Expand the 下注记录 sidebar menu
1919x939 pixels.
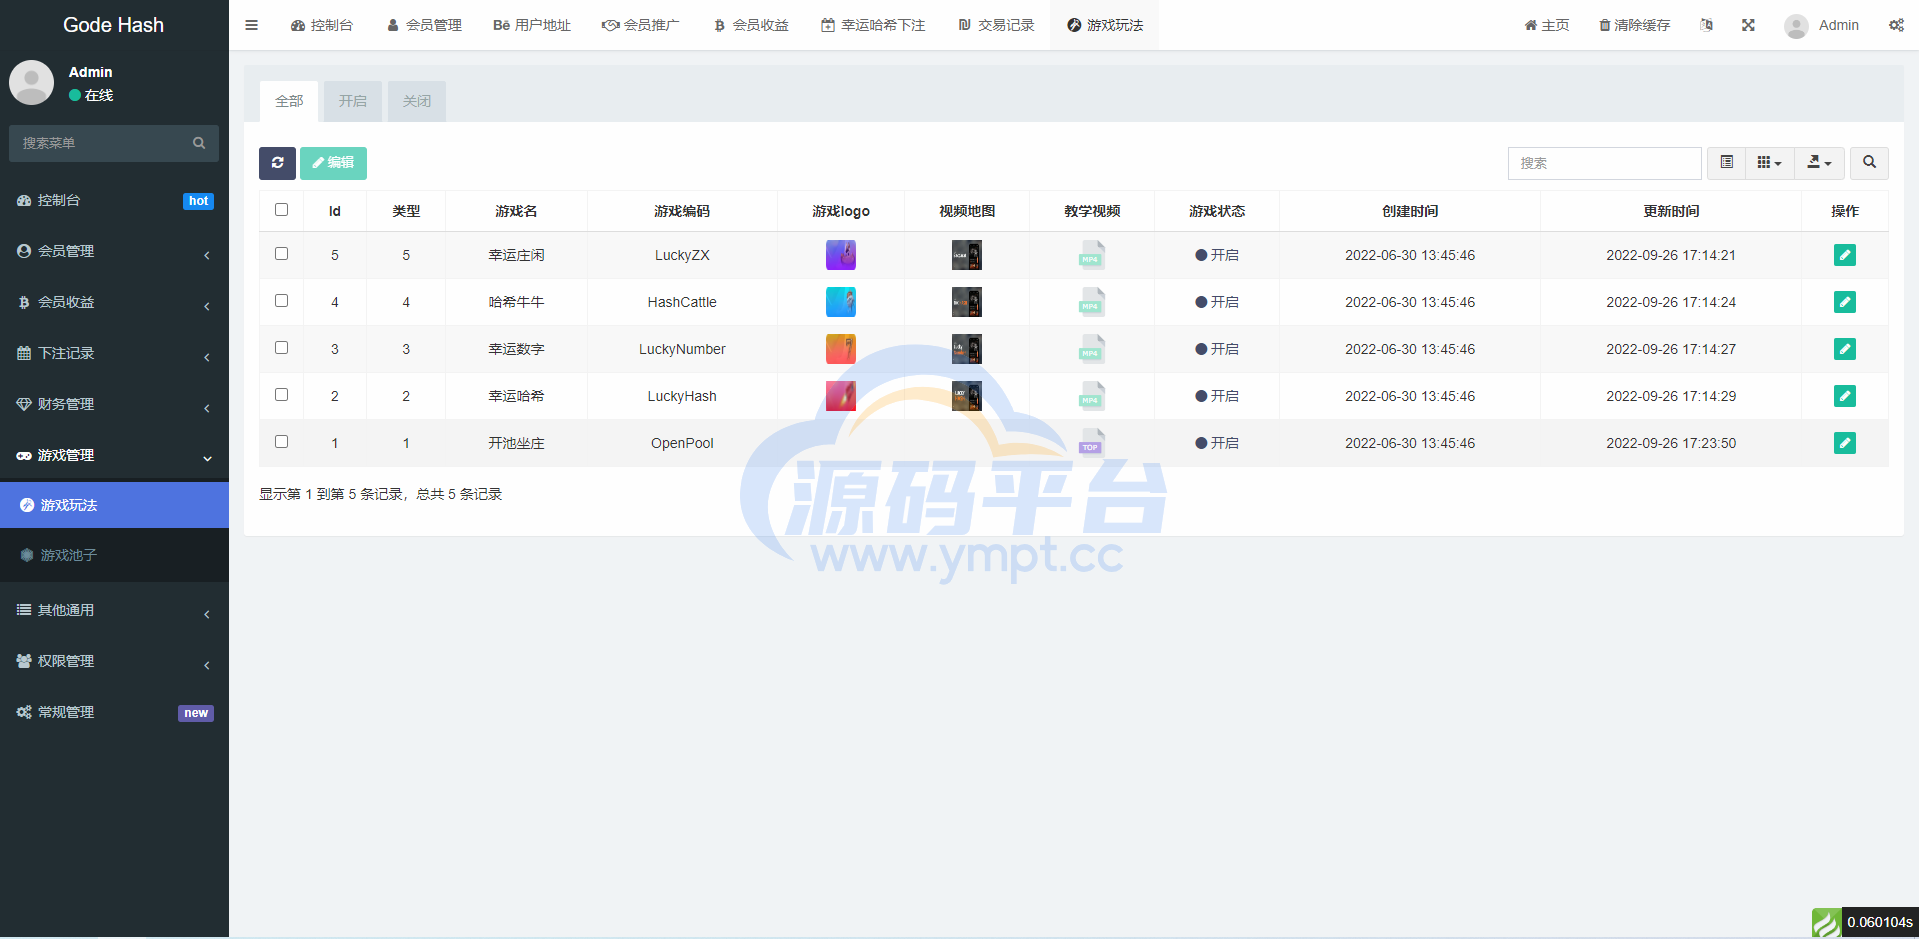click(x=114, y=353)
